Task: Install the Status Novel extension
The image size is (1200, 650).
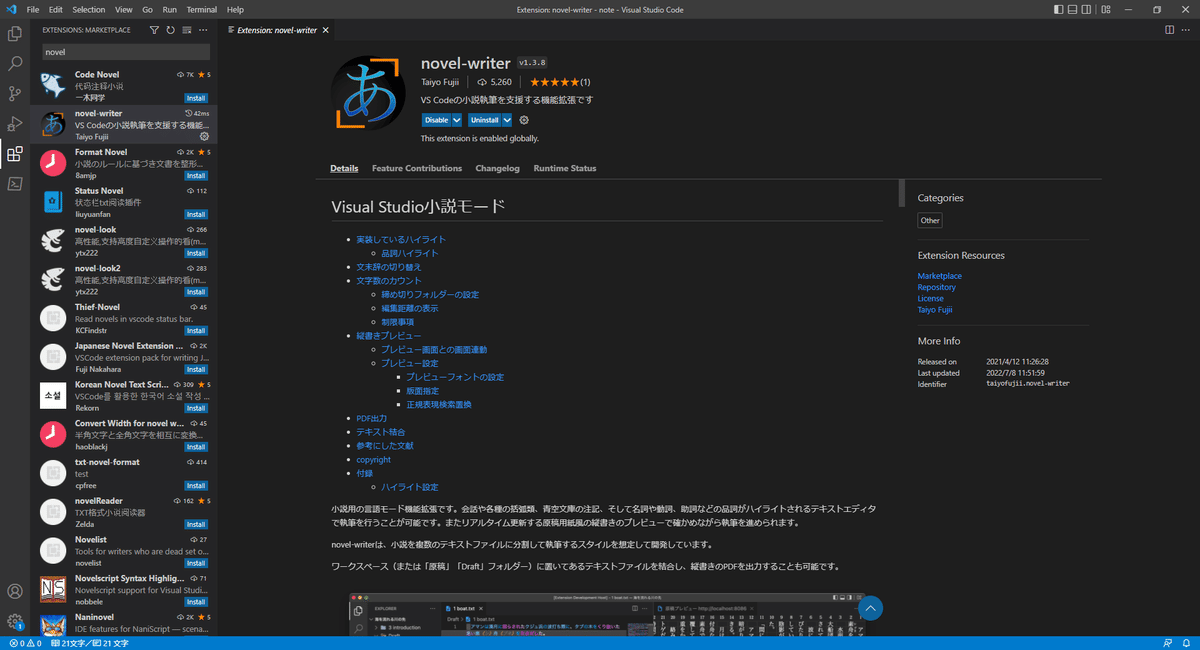Action: tap(196, 214)
